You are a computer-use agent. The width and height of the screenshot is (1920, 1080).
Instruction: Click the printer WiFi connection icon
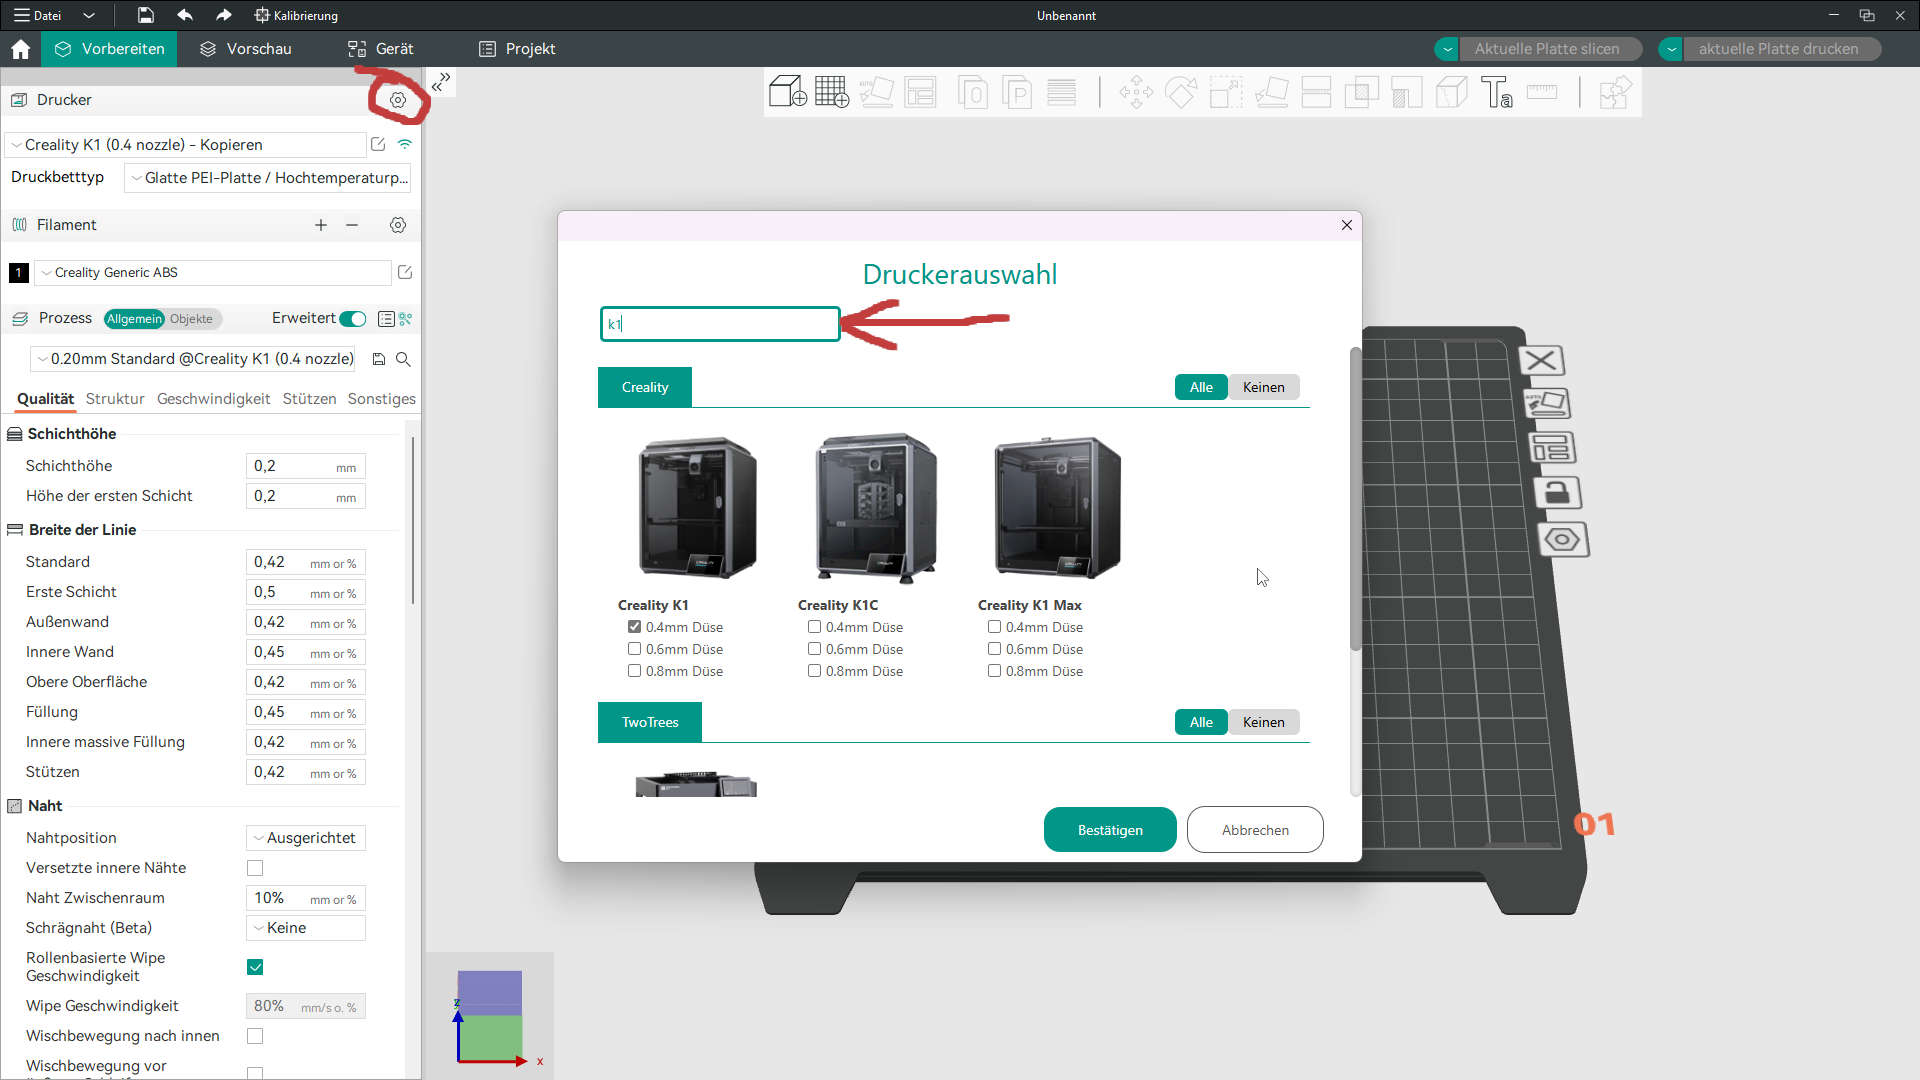[405, 144]
